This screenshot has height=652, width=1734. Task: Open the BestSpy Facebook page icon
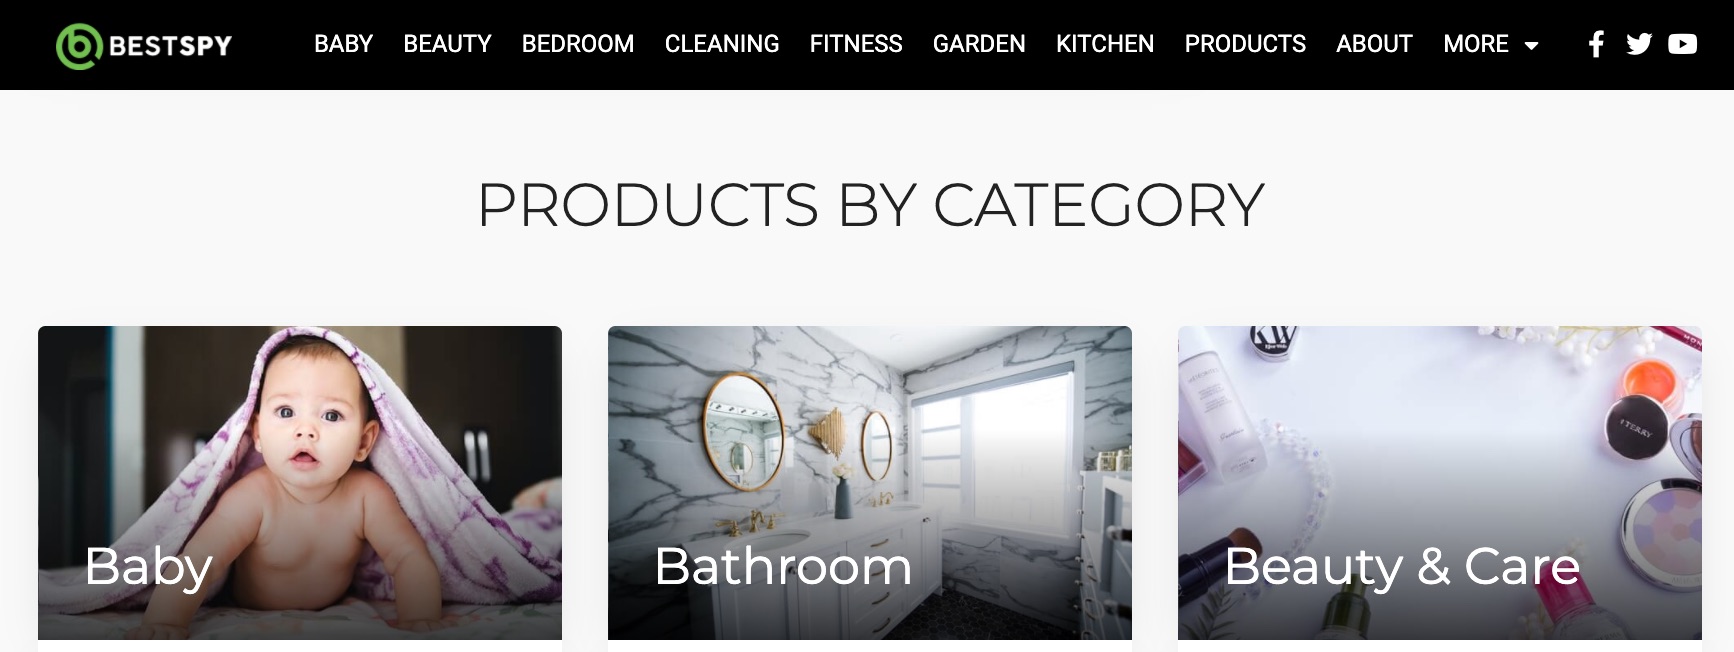(1596, 44)
